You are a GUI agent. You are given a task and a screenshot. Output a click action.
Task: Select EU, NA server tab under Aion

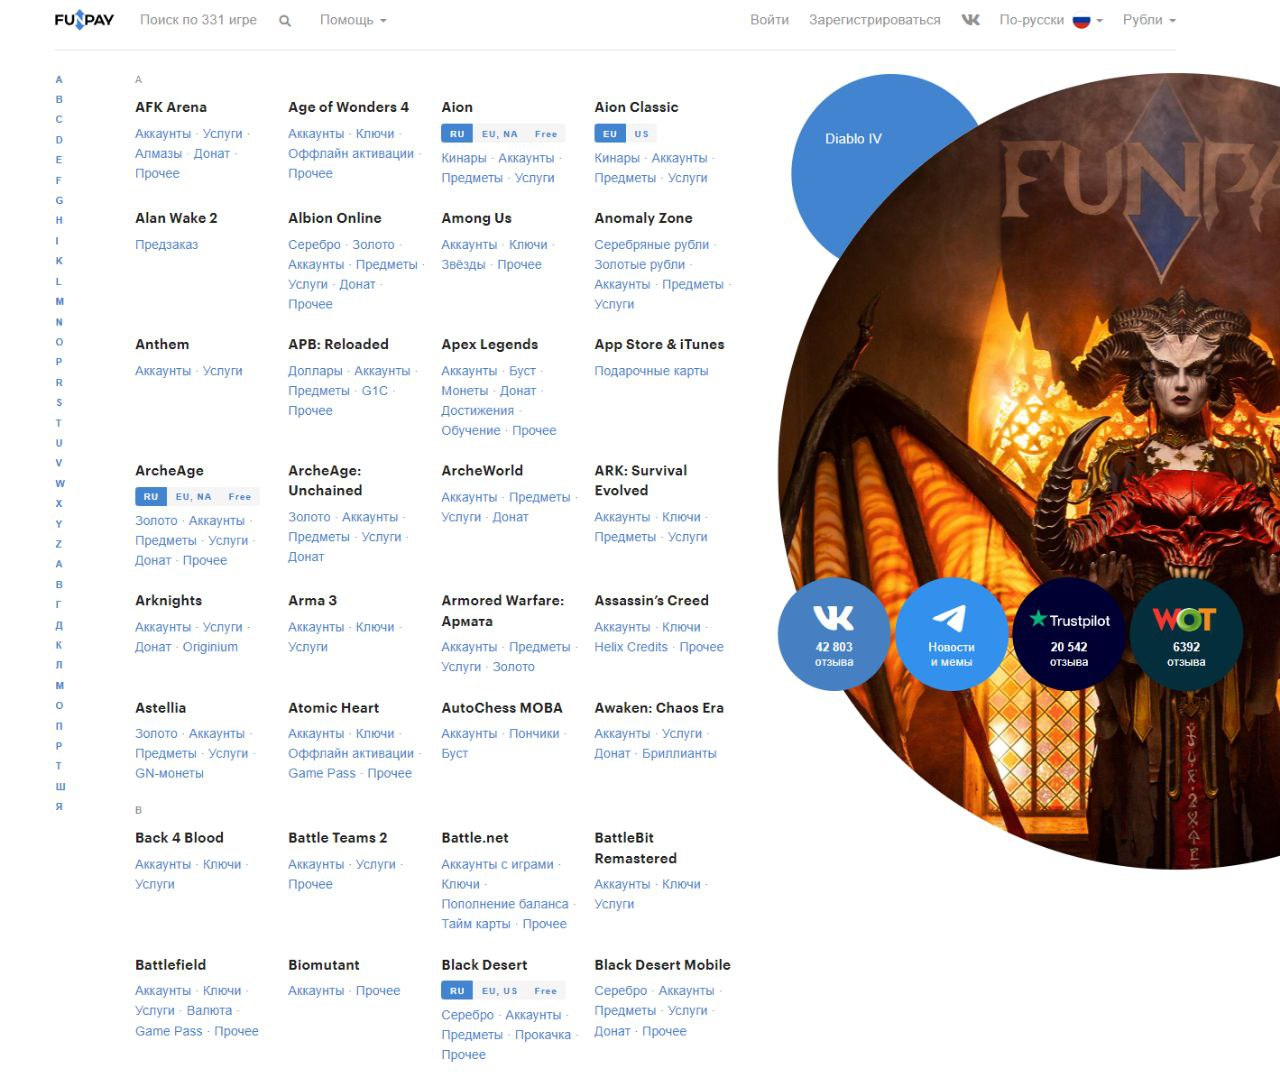[500, 134]
